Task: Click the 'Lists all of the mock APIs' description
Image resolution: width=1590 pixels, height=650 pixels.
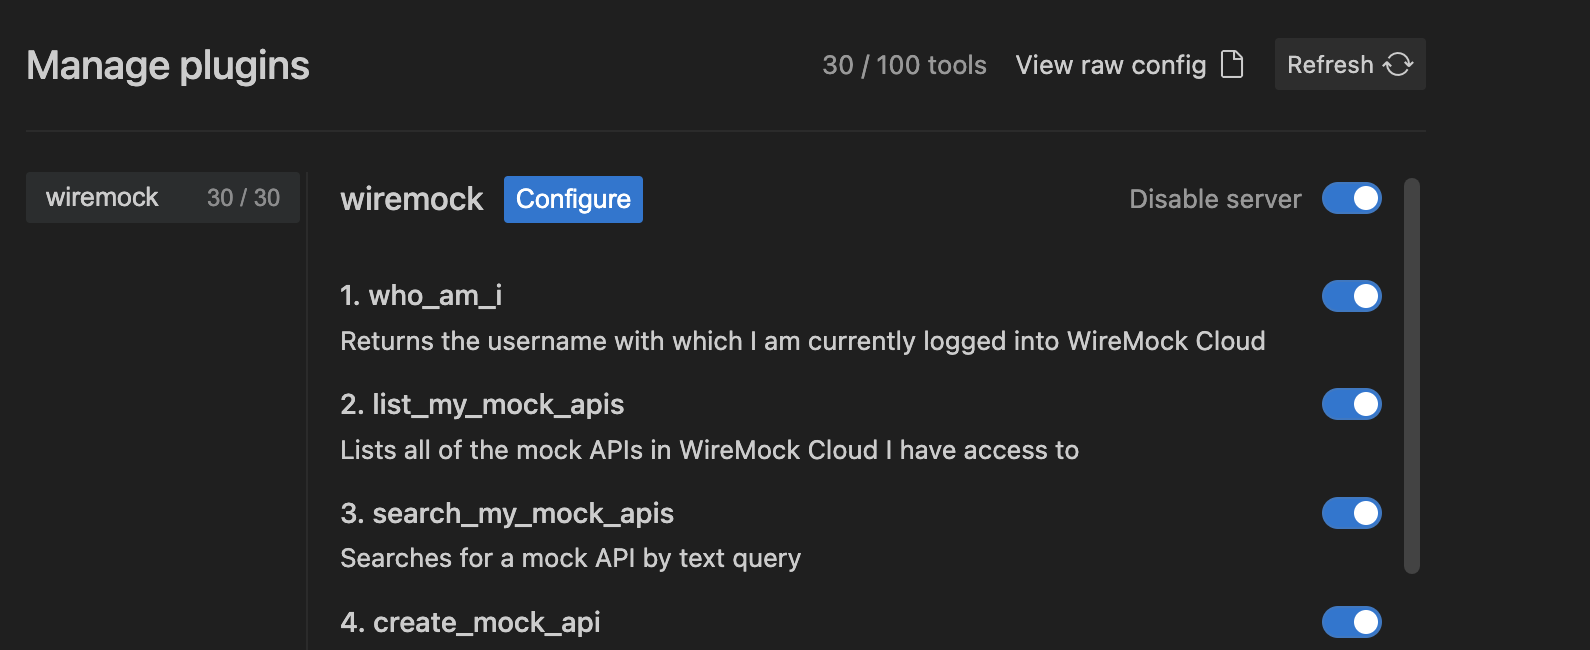Action: pos(710,450)
